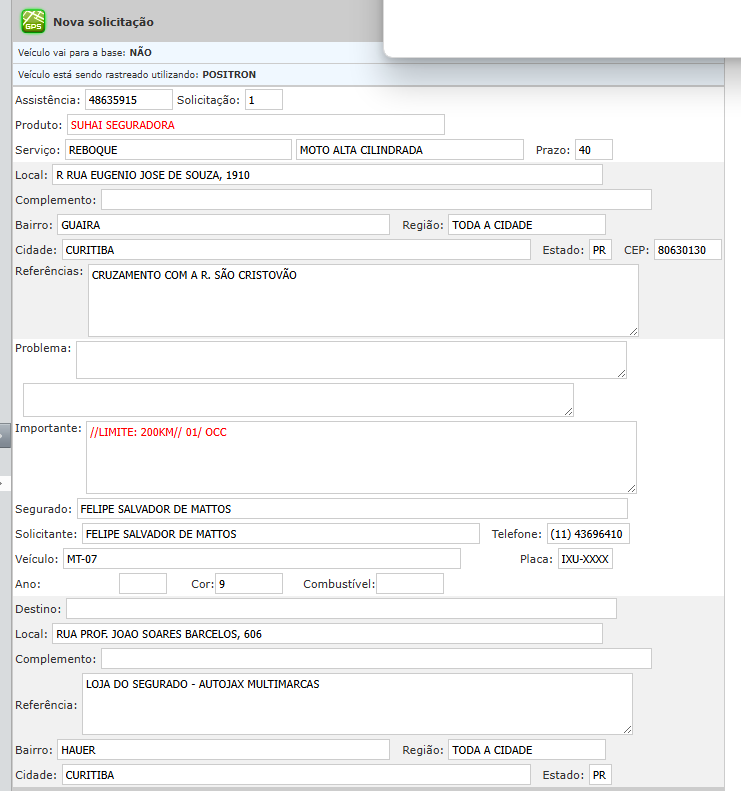The width and height of the screenshot is (741, 791).
Task: Click the destination Bairro field showing HAUER
Action: point(222,750)
